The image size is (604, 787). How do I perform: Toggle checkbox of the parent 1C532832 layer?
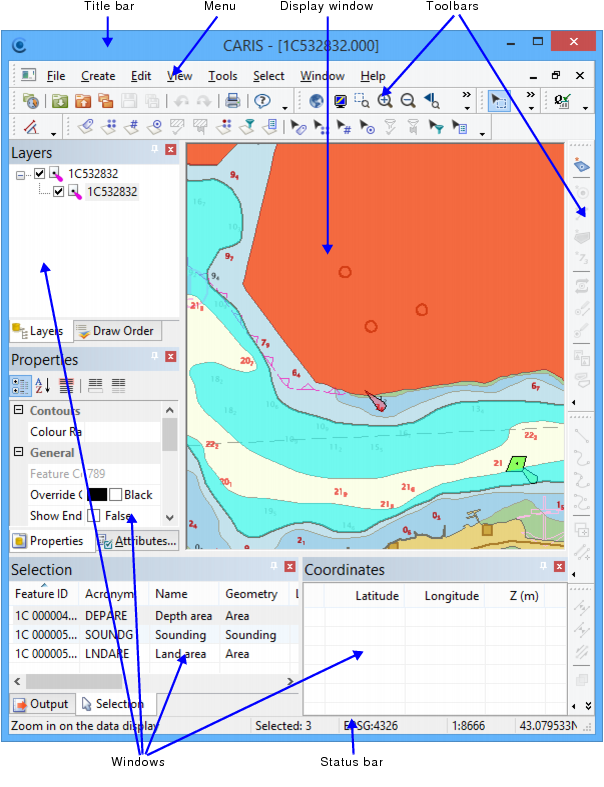tap(40, 174)
